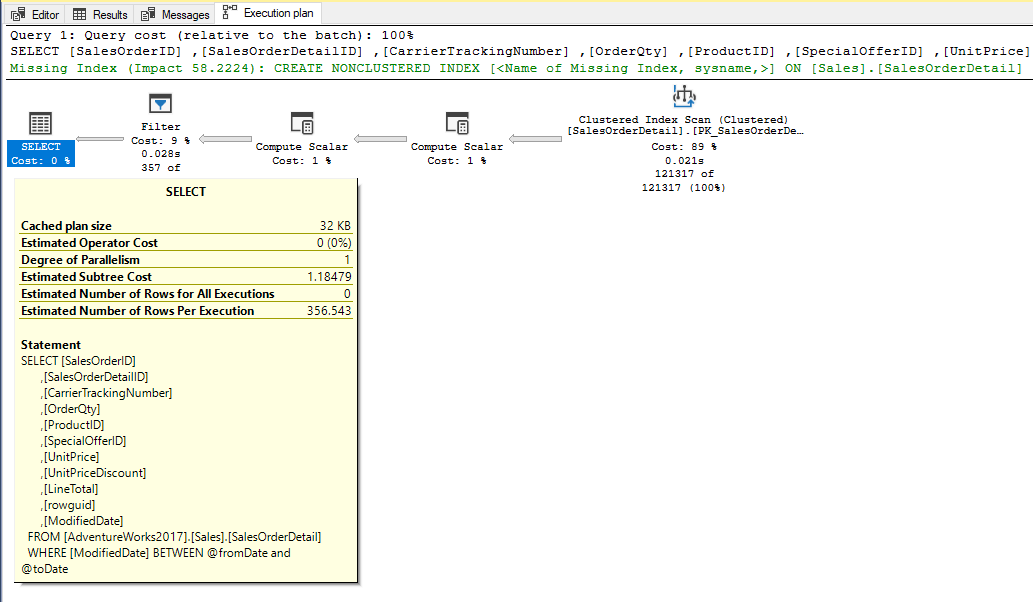This screenshot has width=1033, height=602.
Task: Click the [SalesOrderDetail].[PK_SalesOrderDe… object name
Action: [x=685, y=131]
